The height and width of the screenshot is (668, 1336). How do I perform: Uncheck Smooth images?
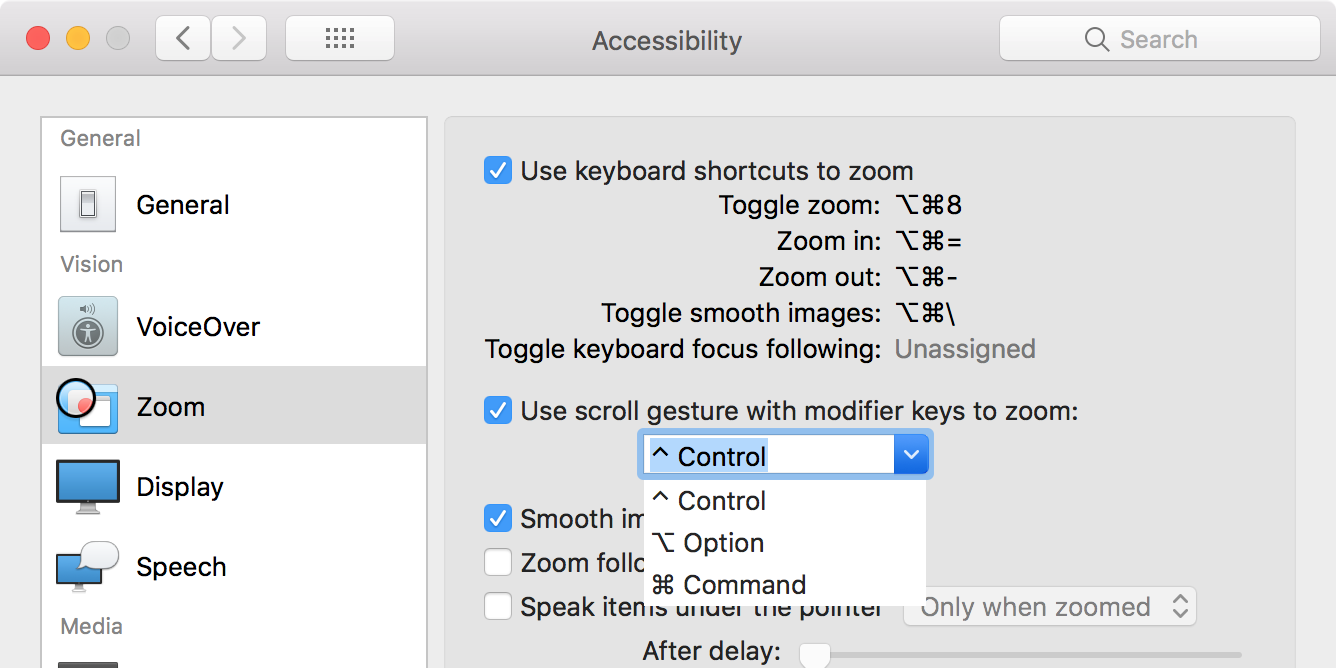(x=497, y=518)
